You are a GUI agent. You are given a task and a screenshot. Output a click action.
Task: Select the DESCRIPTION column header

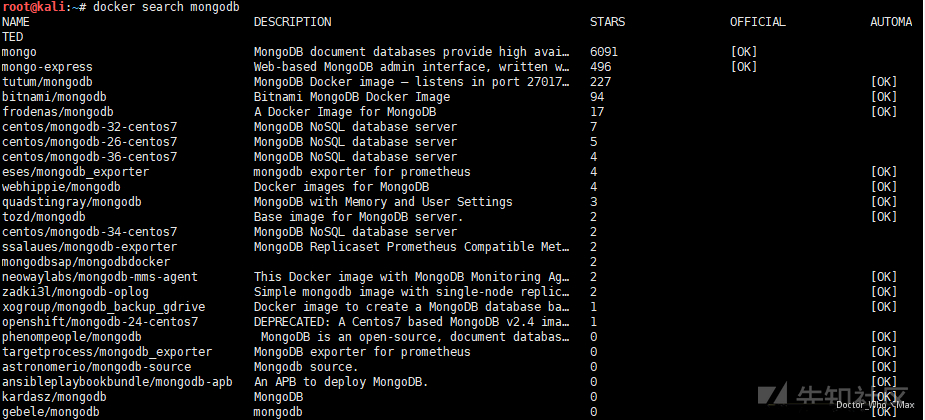tap(293, 22)
